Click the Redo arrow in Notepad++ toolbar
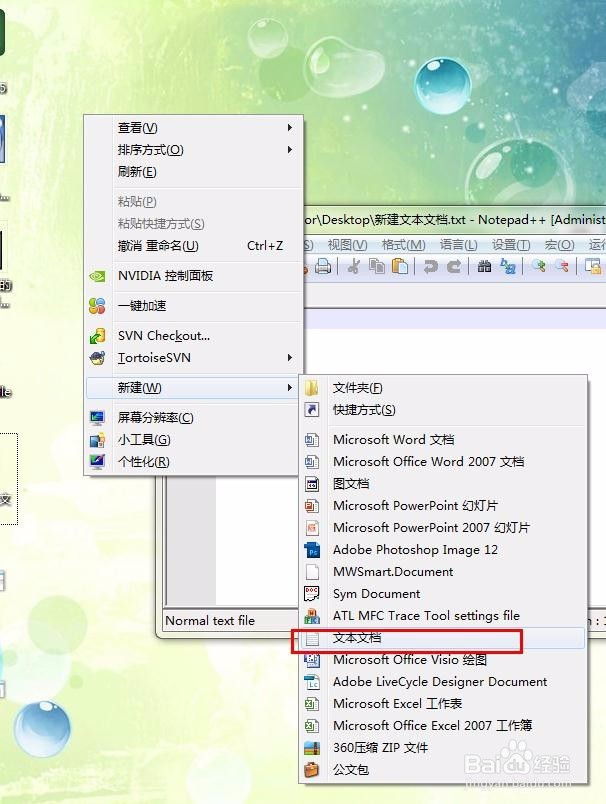Screen dimensions: 606x804 click(x=454, y=266)
